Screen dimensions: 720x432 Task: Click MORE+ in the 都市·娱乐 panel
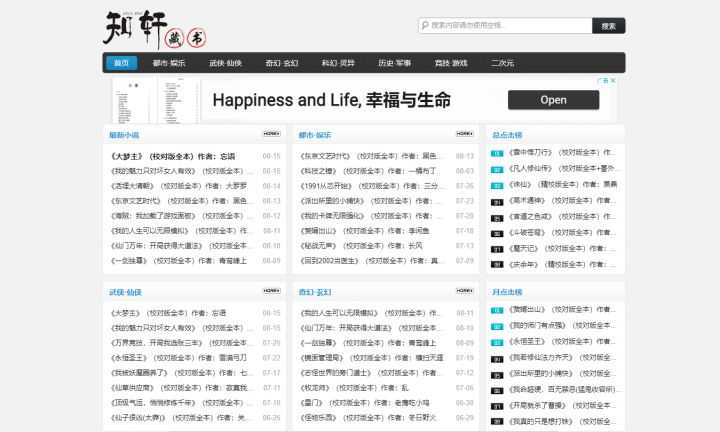[x=465, y=134]
